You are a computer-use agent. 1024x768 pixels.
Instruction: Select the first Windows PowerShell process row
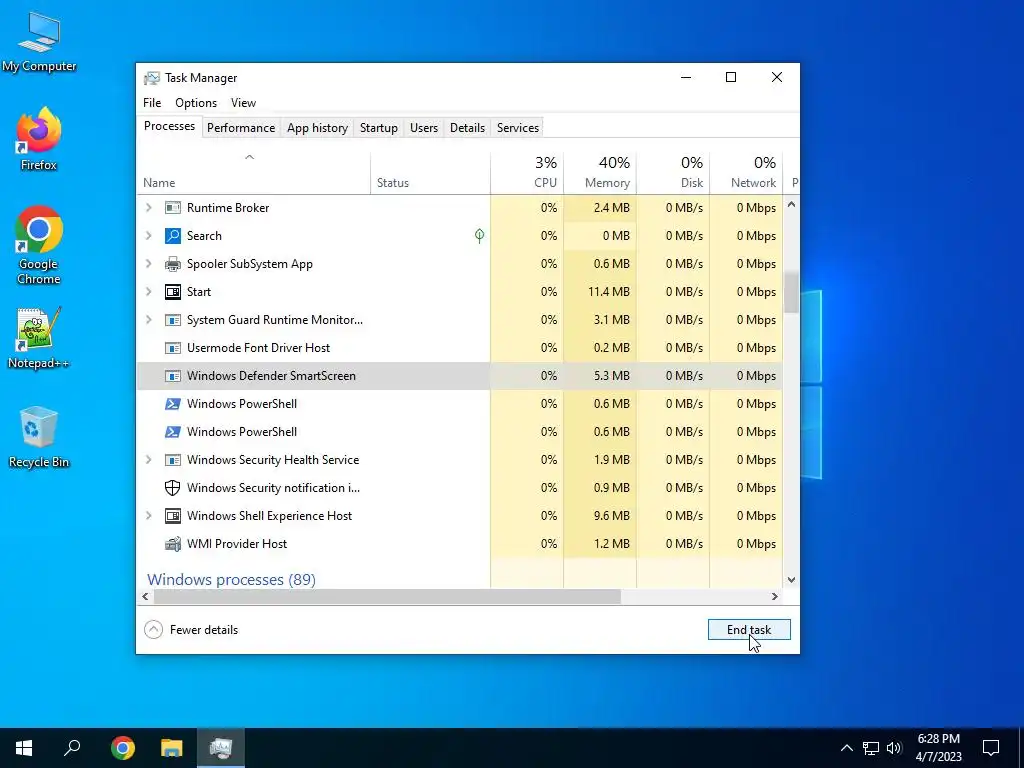pyautogui.click(x=460, y=404)
